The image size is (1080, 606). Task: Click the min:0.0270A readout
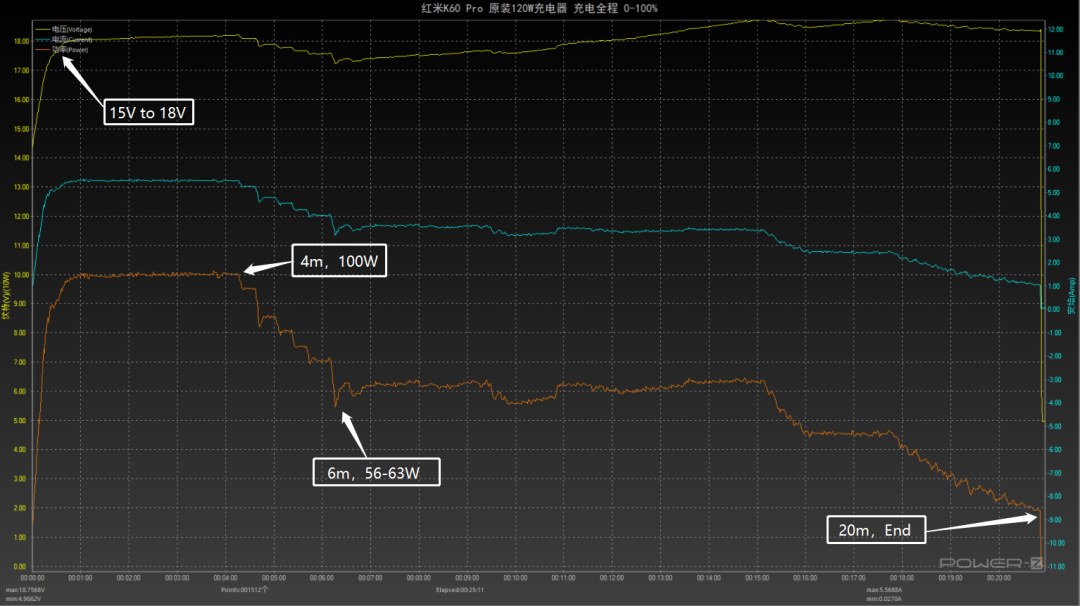[884, 599]
